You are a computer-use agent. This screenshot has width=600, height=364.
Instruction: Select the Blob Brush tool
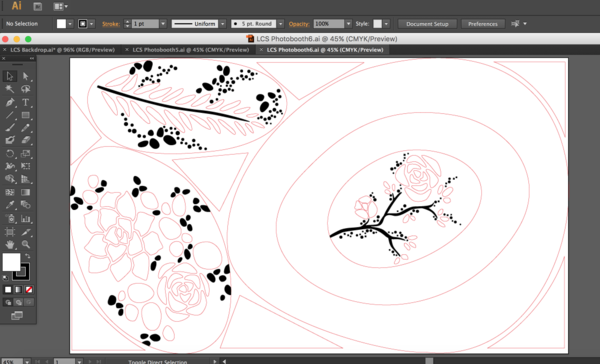coord(10,140)
